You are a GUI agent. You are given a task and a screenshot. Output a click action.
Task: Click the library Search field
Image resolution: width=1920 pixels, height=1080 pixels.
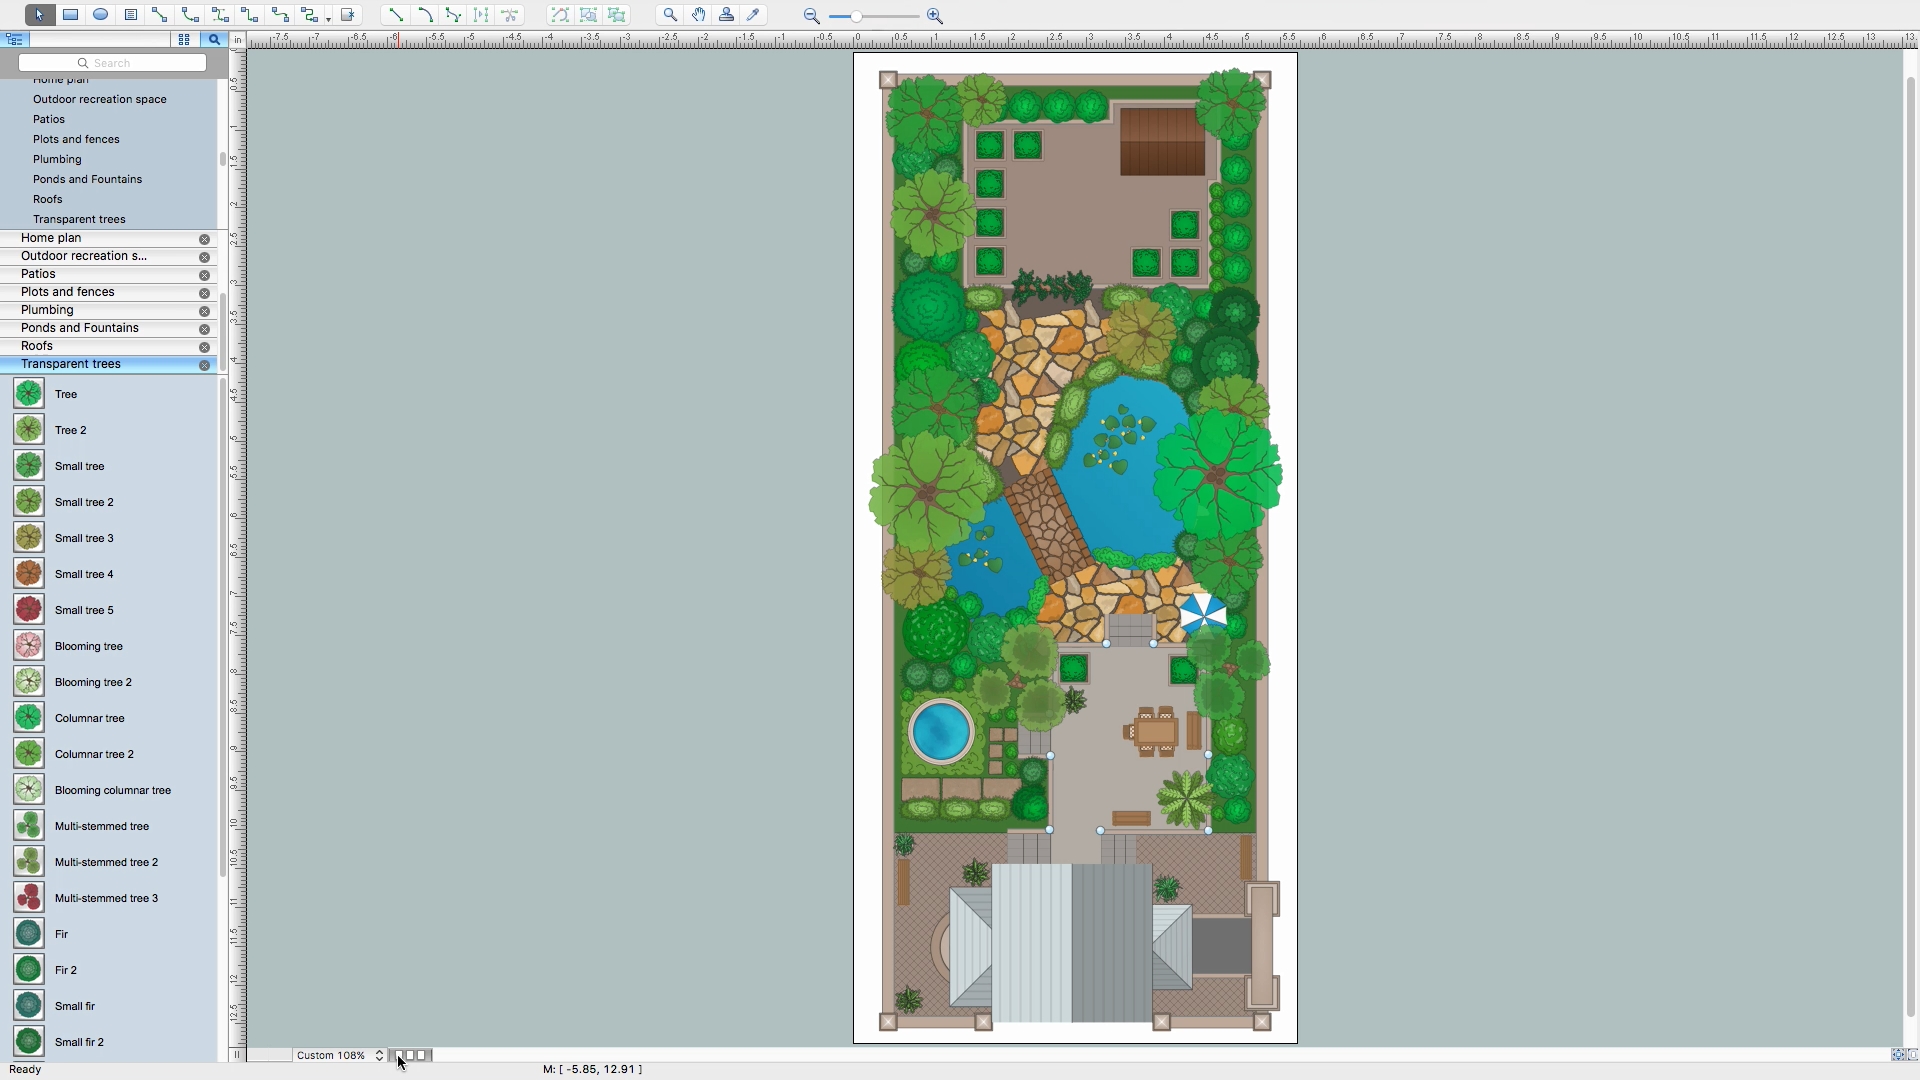tap(111, 62)
